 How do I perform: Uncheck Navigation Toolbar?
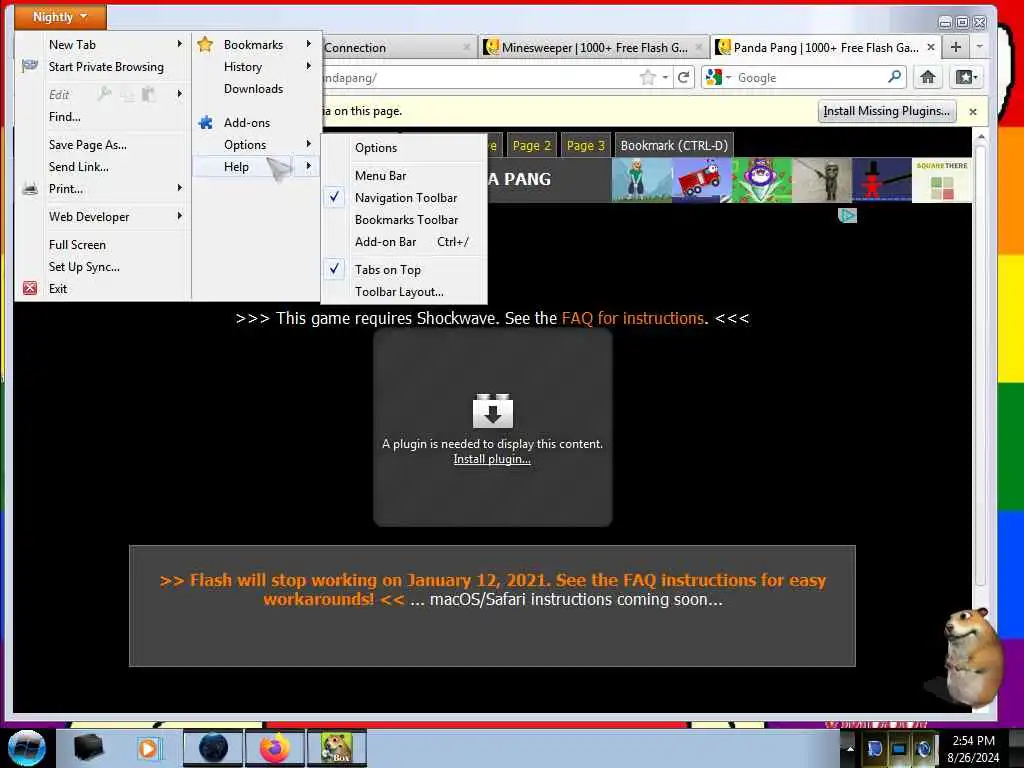coord(405,198)
